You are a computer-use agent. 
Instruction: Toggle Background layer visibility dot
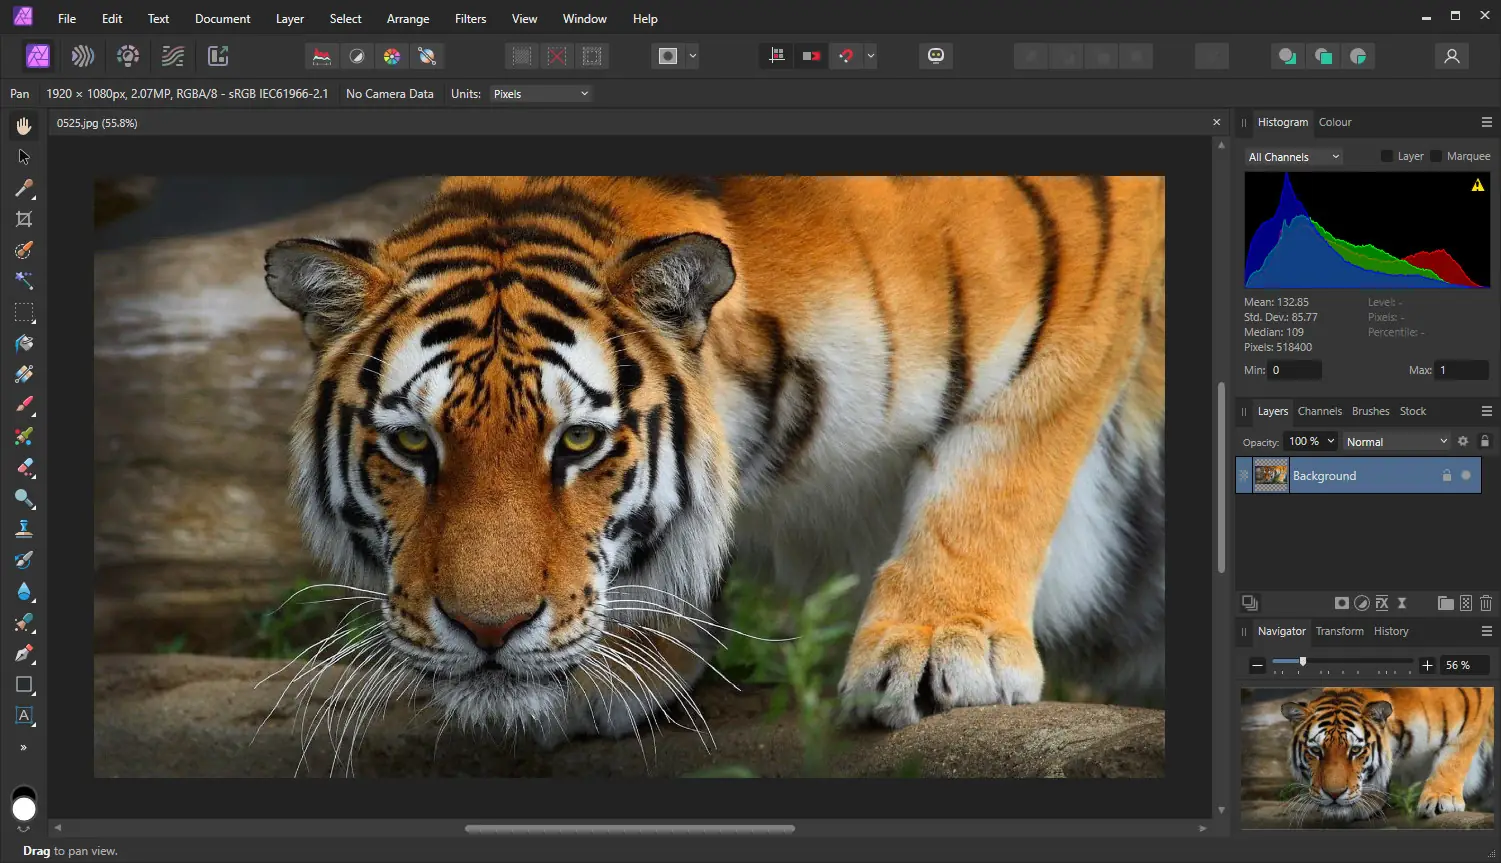click(1466, 475)
